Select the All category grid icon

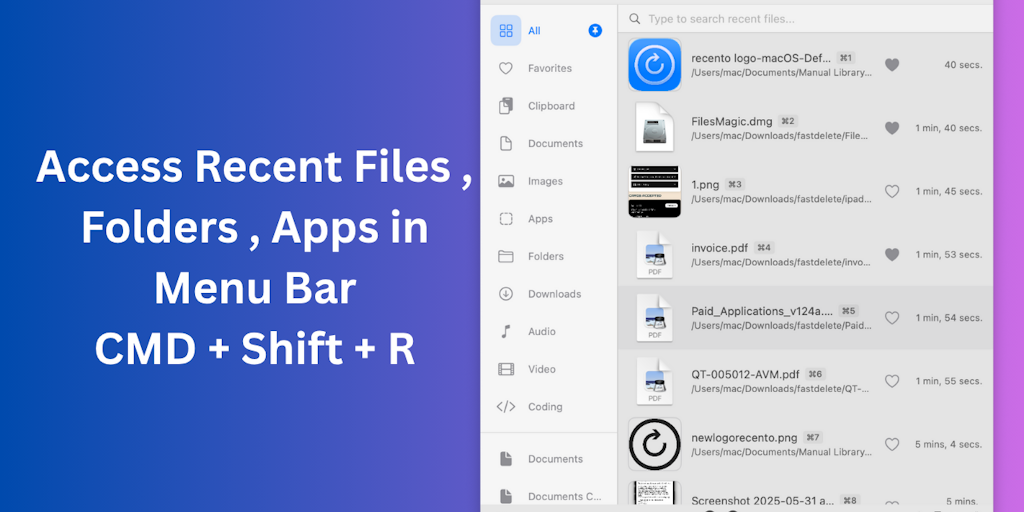[x=506, y=31]
